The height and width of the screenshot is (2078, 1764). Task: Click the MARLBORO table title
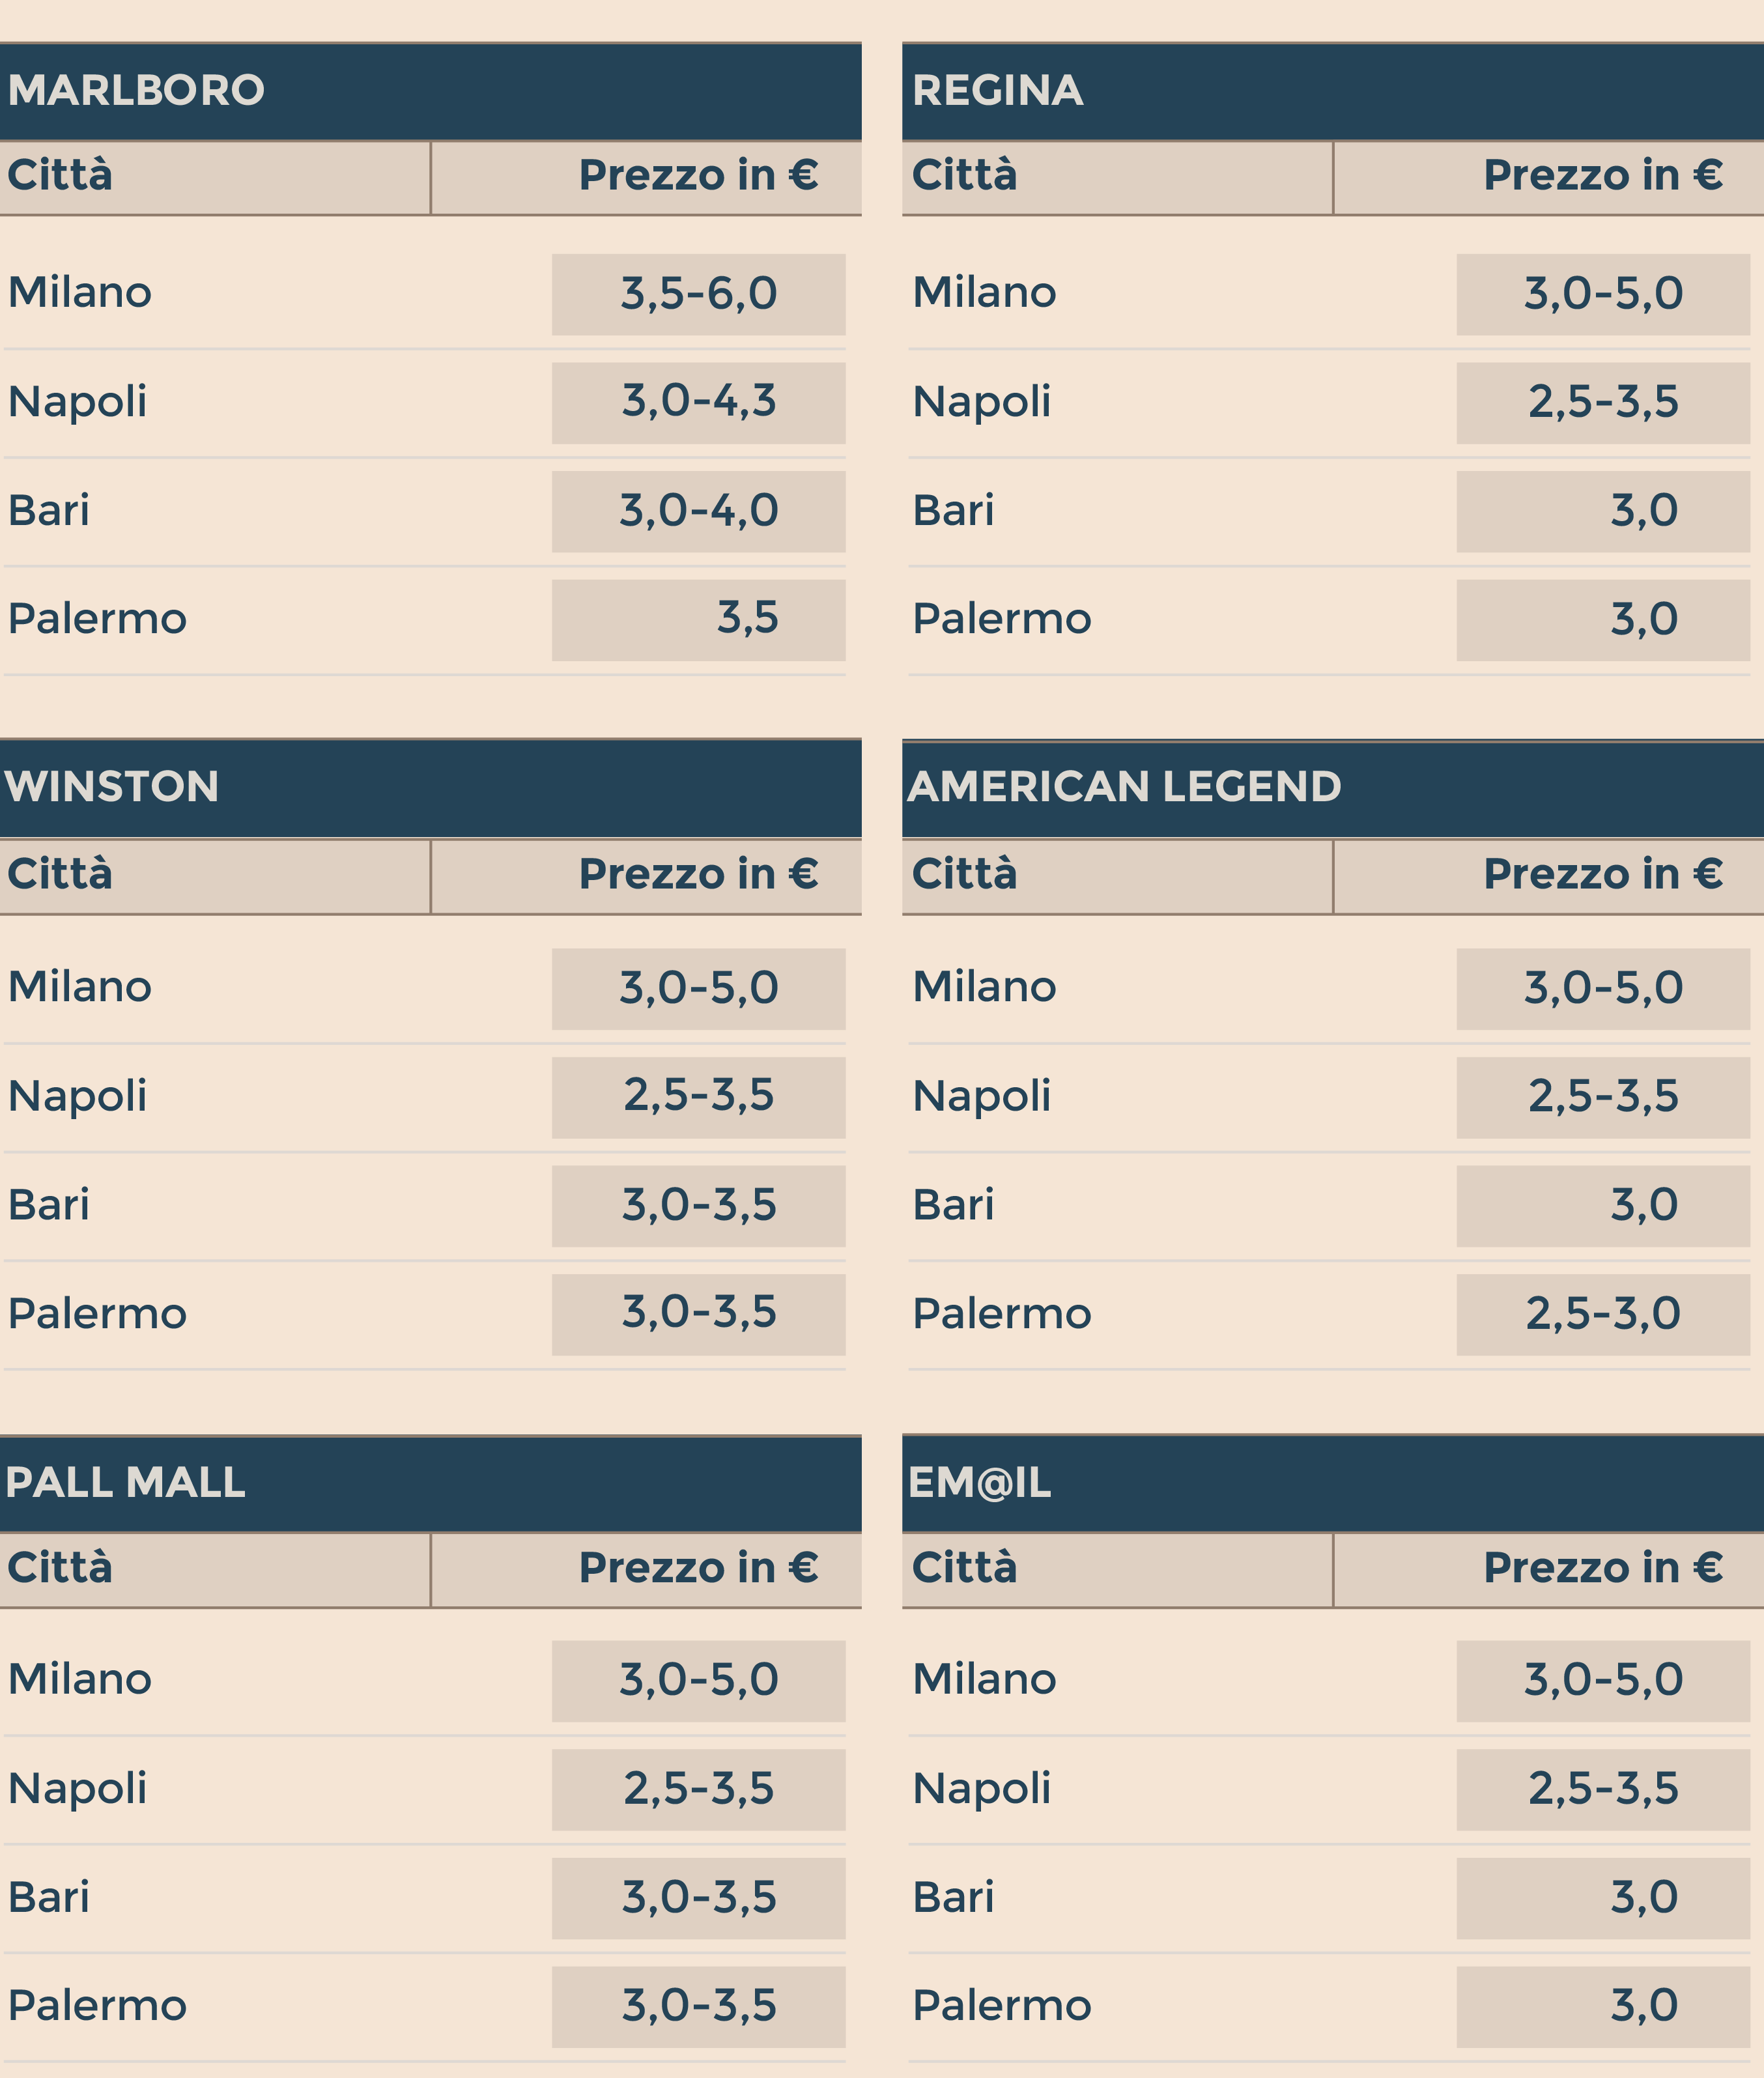point(136,90)
